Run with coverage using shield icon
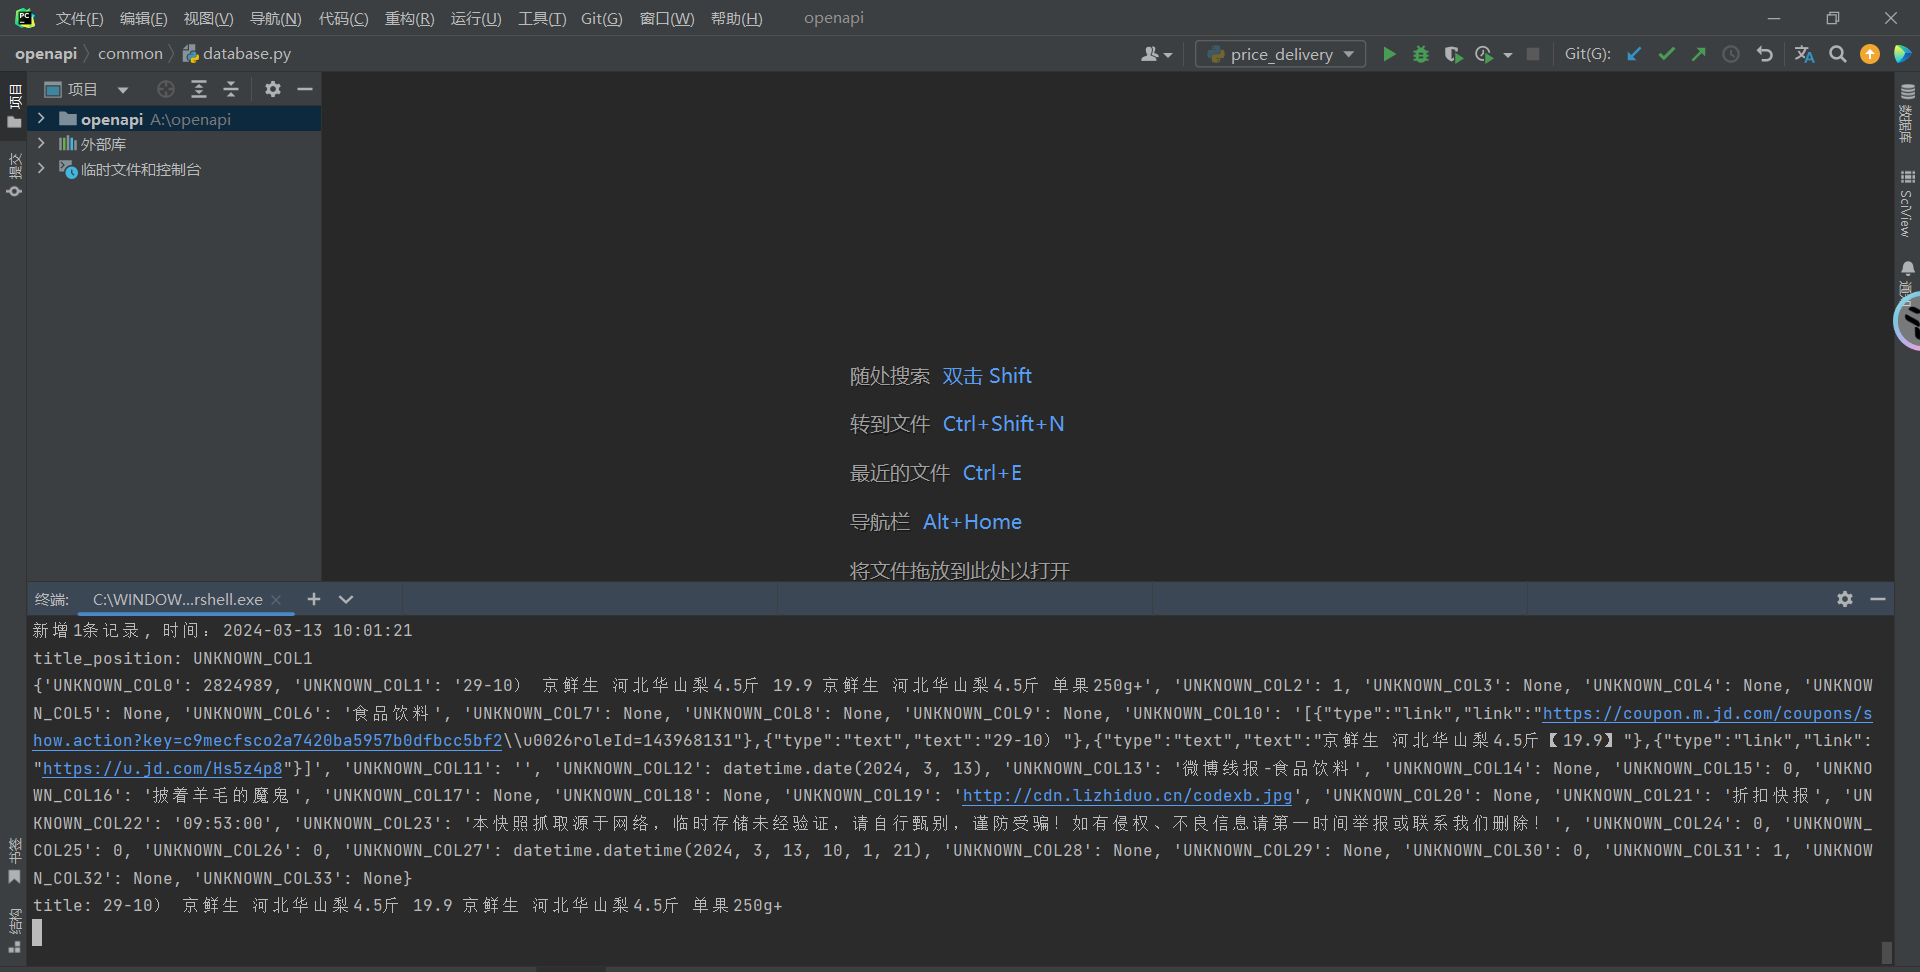This screenshot has height=972, width=1920. (x=1453, y=54)
